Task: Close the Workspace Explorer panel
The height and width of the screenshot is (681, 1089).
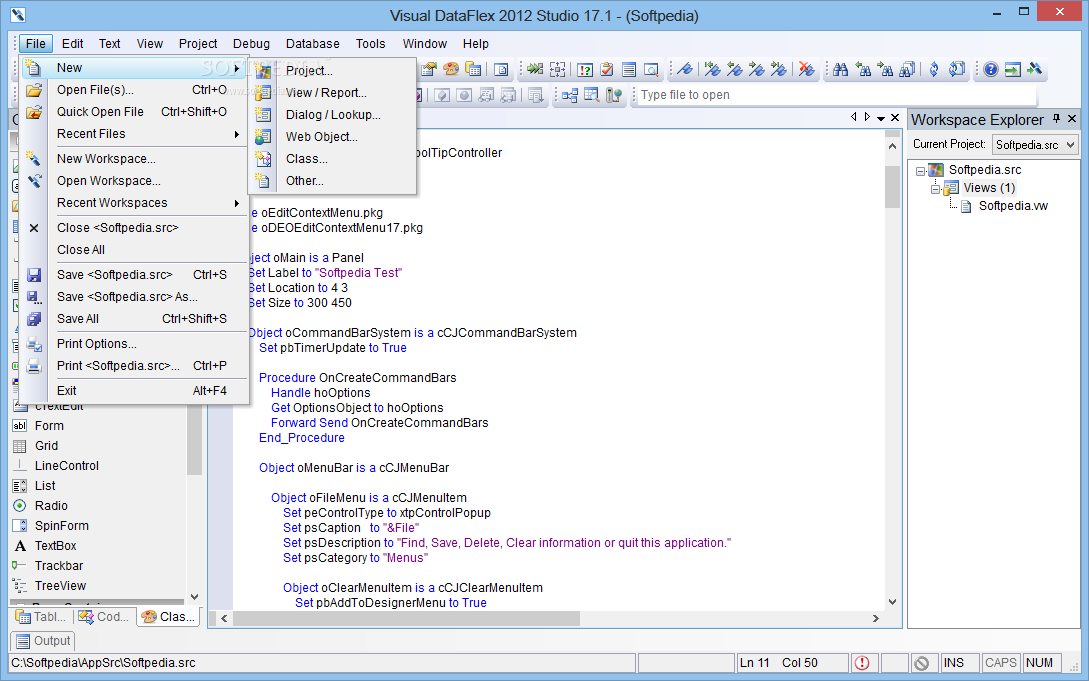Action: coord(1072,119)
